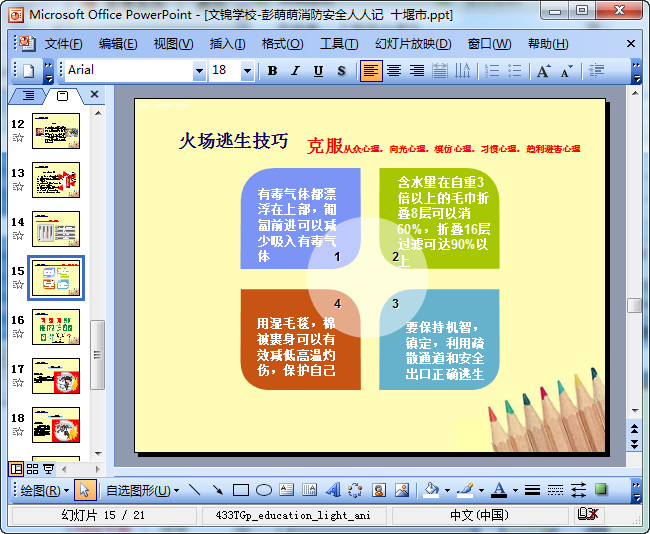Select slide 13 thumbnail
650x534 pixels.
pyautogui.click(x=56, y=180)
